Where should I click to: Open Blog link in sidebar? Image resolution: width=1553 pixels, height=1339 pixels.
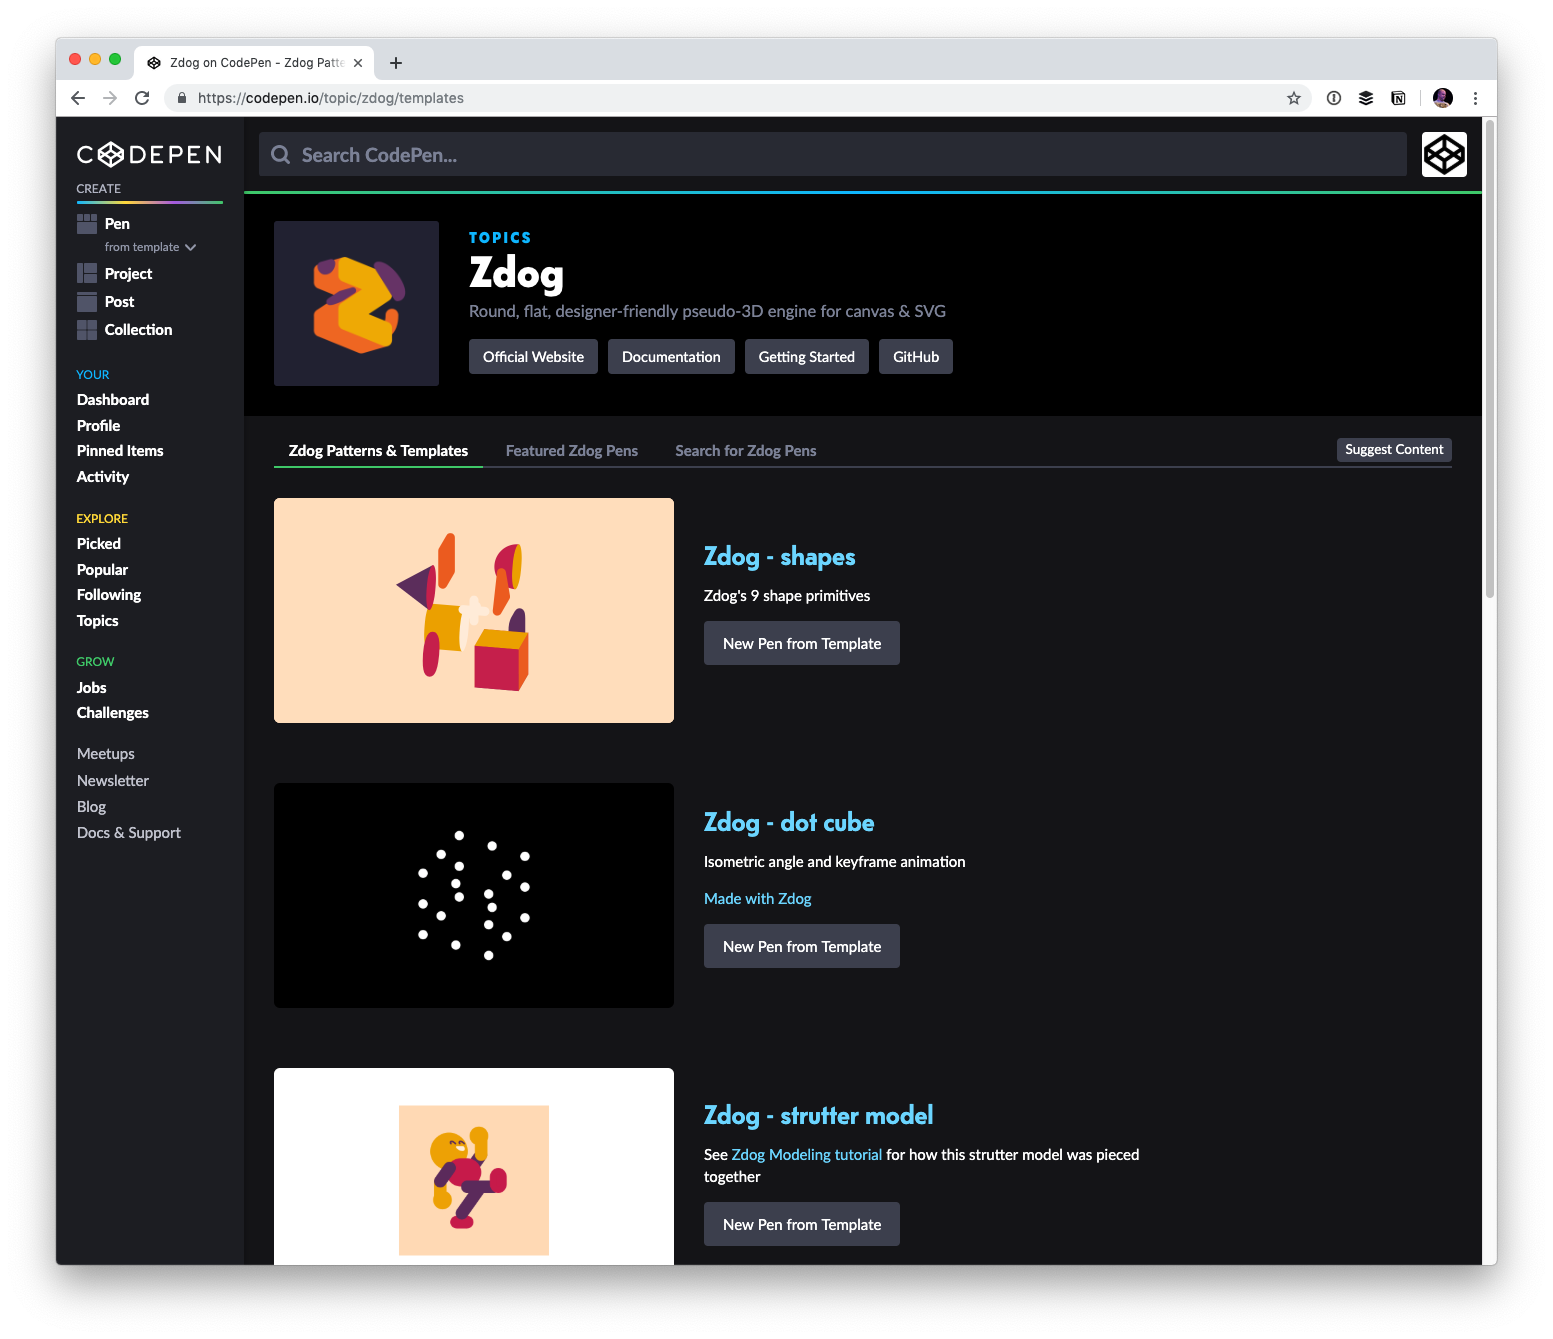[91, 807]
